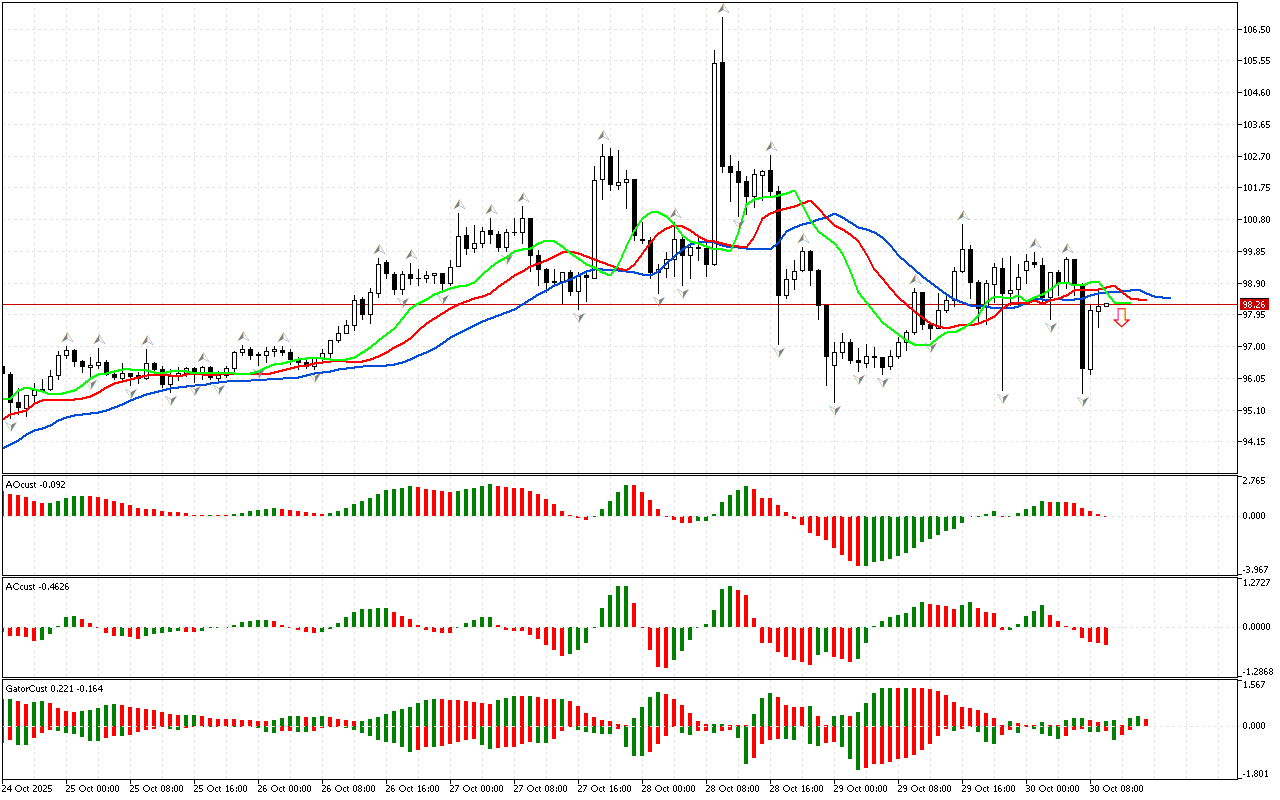Click the 28 Oct 08:00 time label
This screenshot has height=800, width=1280.
coord(733,788)
